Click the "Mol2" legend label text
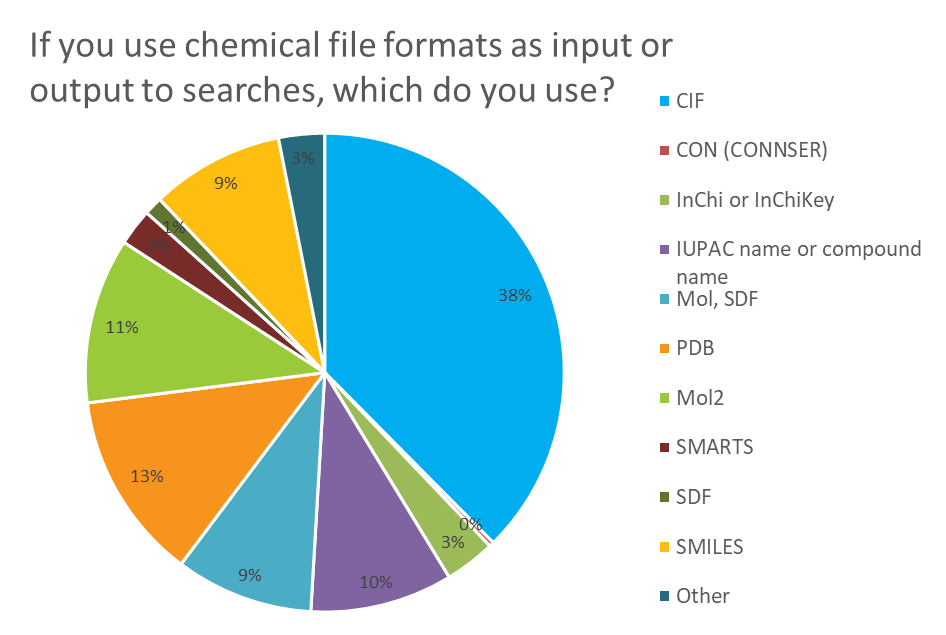The height and width of the screenshot is (635, 946). coord(700,398)
